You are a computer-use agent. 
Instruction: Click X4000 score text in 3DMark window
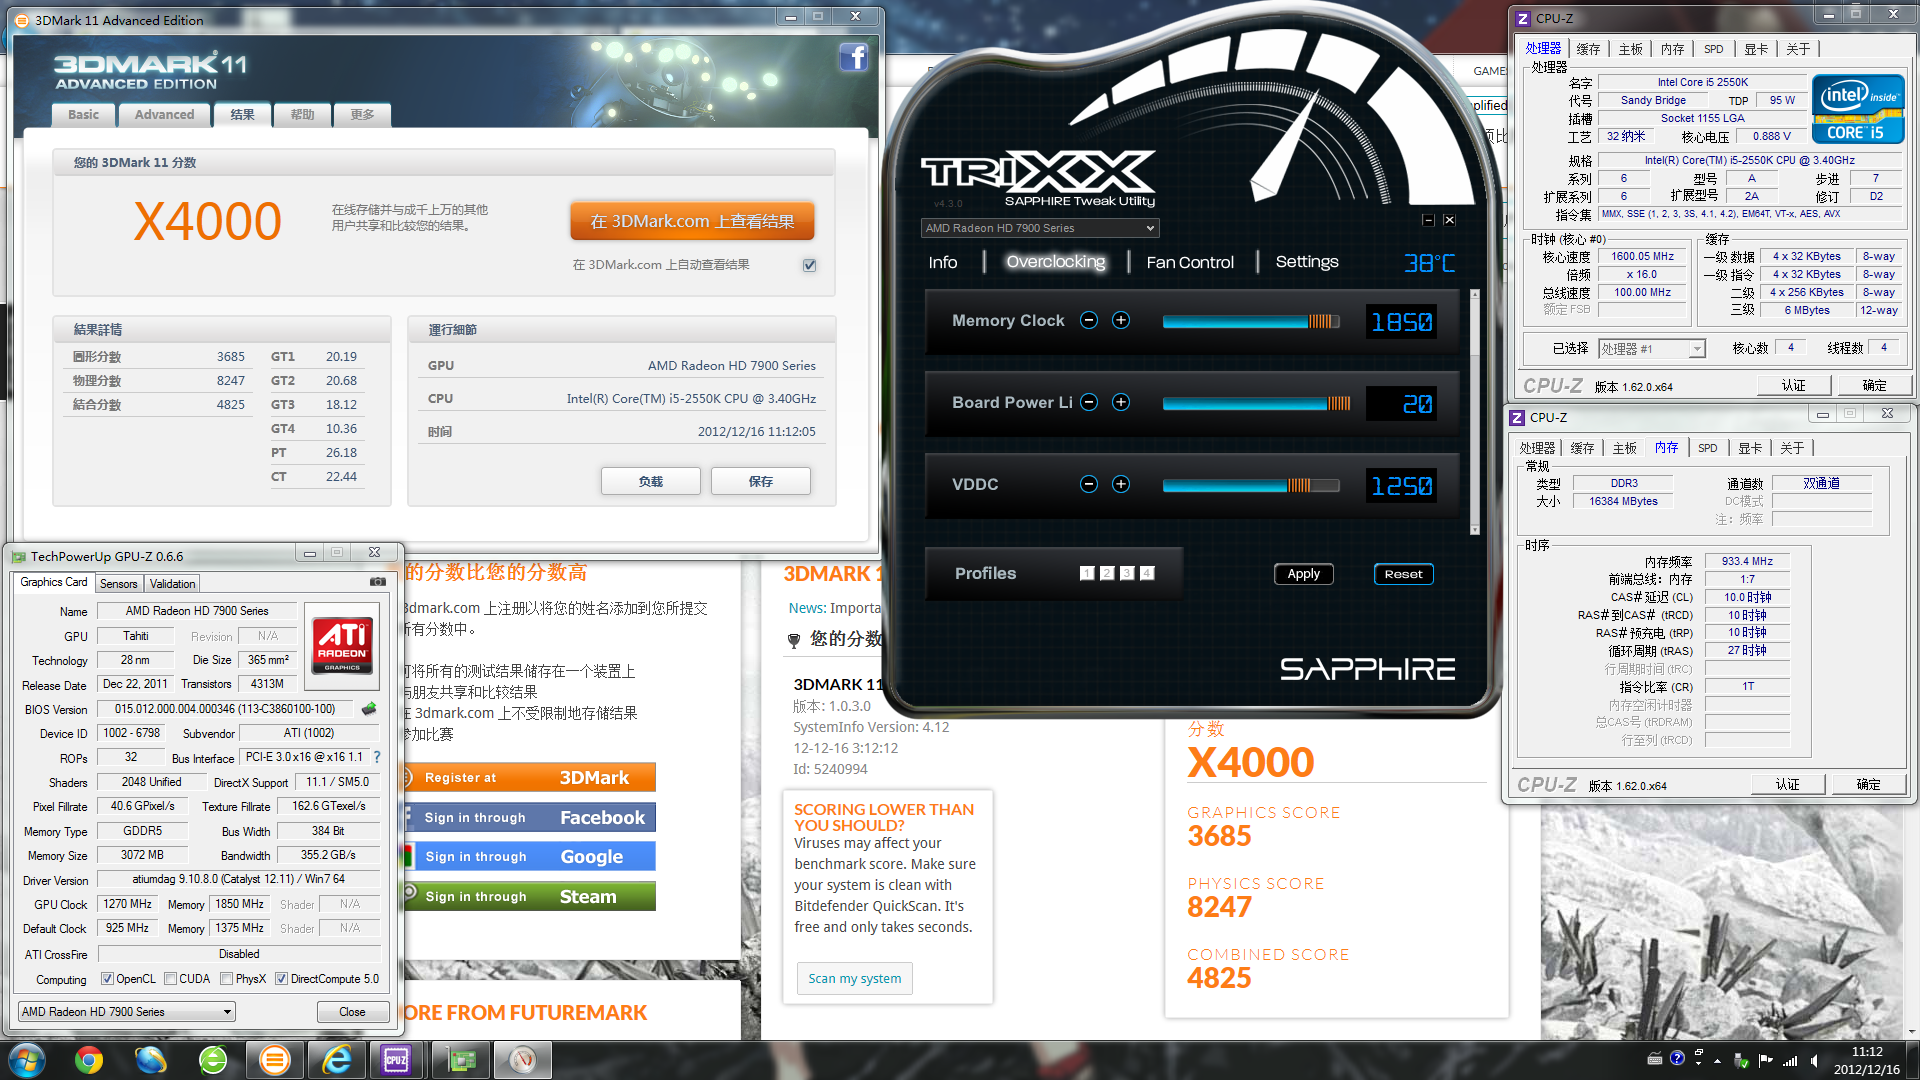click(x=208, y=221)
